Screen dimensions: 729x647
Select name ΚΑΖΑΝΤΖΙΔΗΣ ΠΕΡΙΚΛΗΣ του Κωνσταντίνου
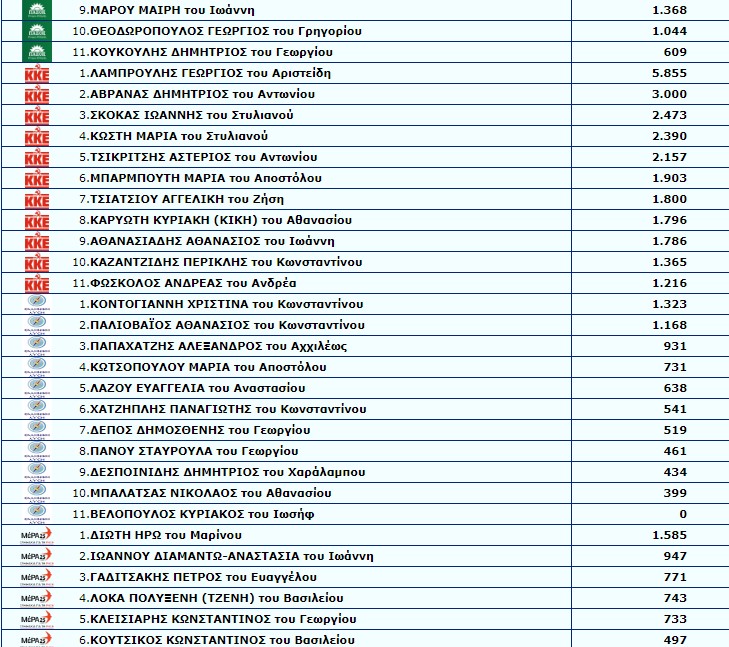click(226, 262)
